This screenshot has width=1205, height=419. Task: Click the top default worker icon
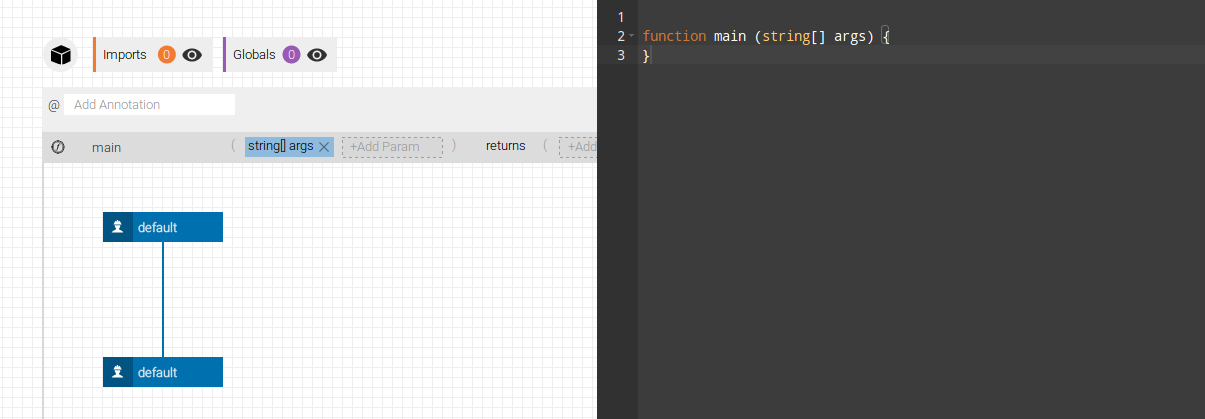click(x=117, y=227)
